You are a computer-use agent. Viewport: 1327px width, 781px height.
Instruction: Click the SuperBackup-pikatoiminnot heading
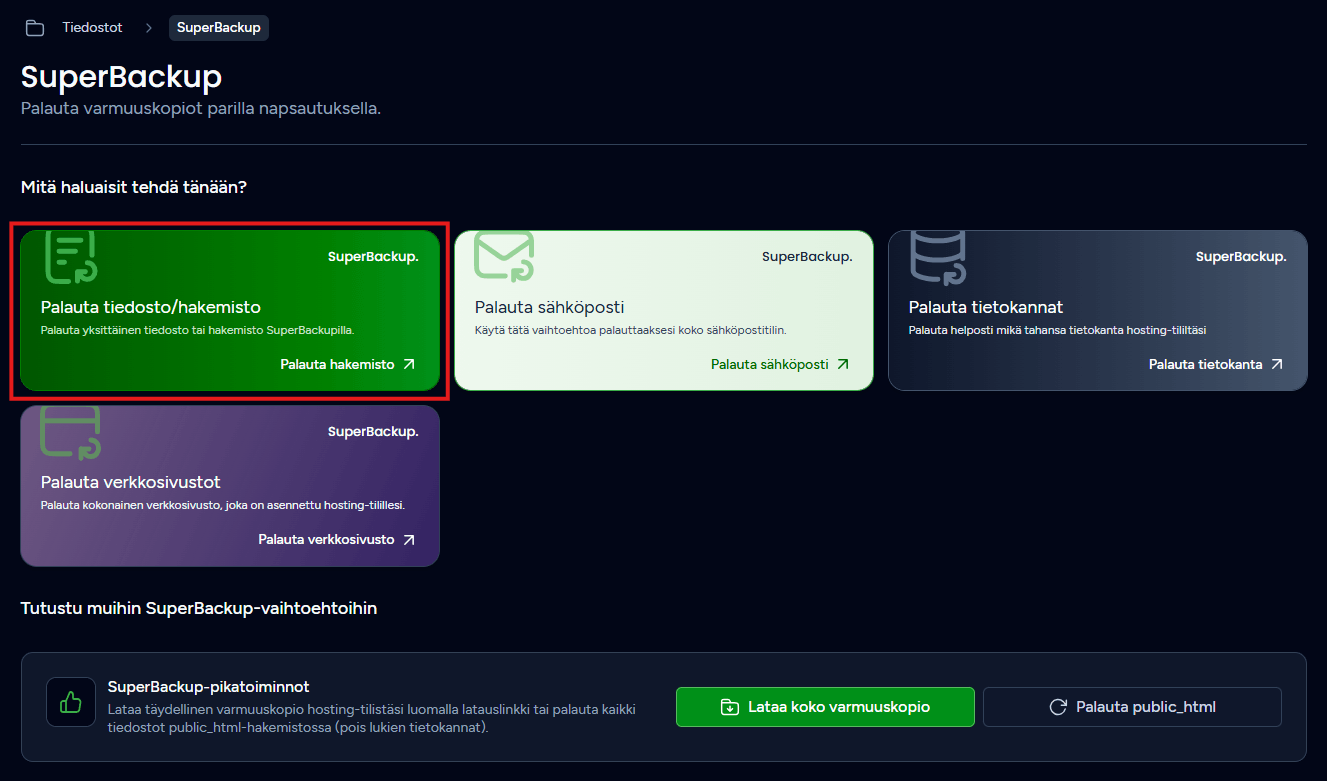point(208,687)
